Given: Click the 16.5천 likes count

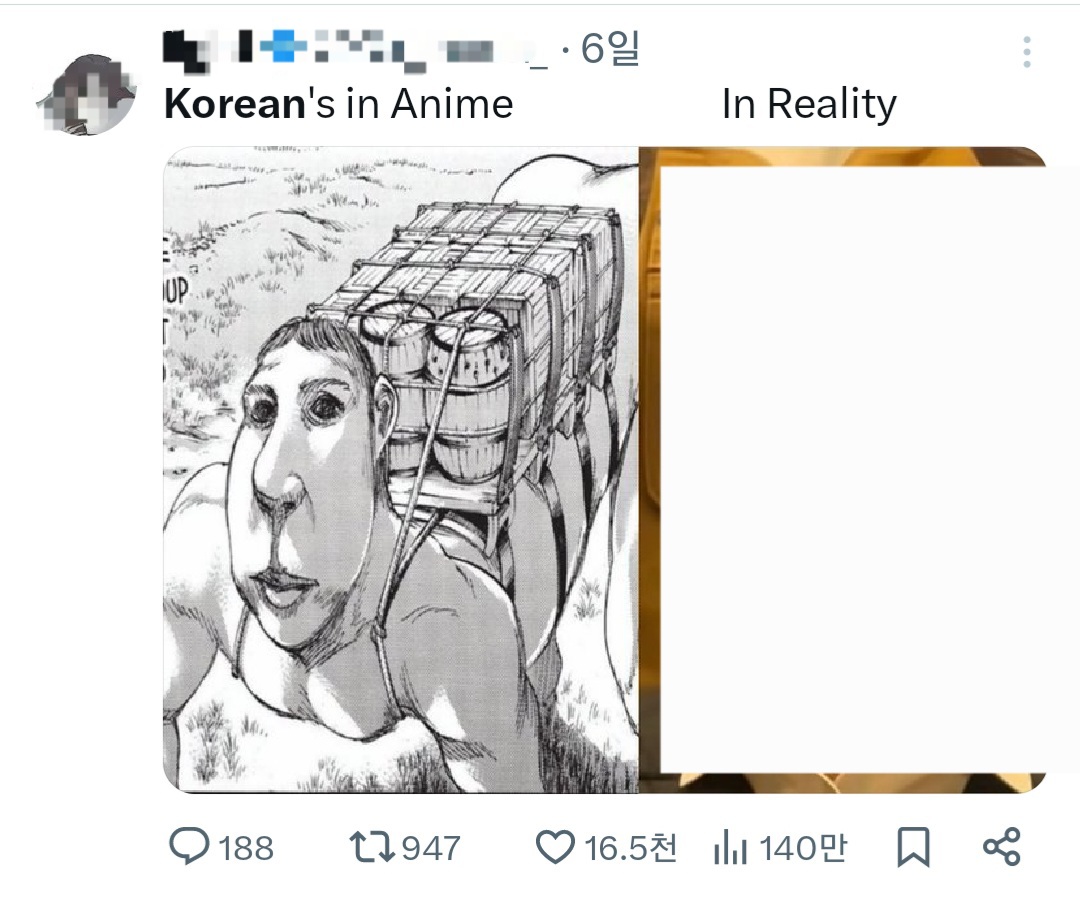Looking at the screenshot, I should point(631,849).
